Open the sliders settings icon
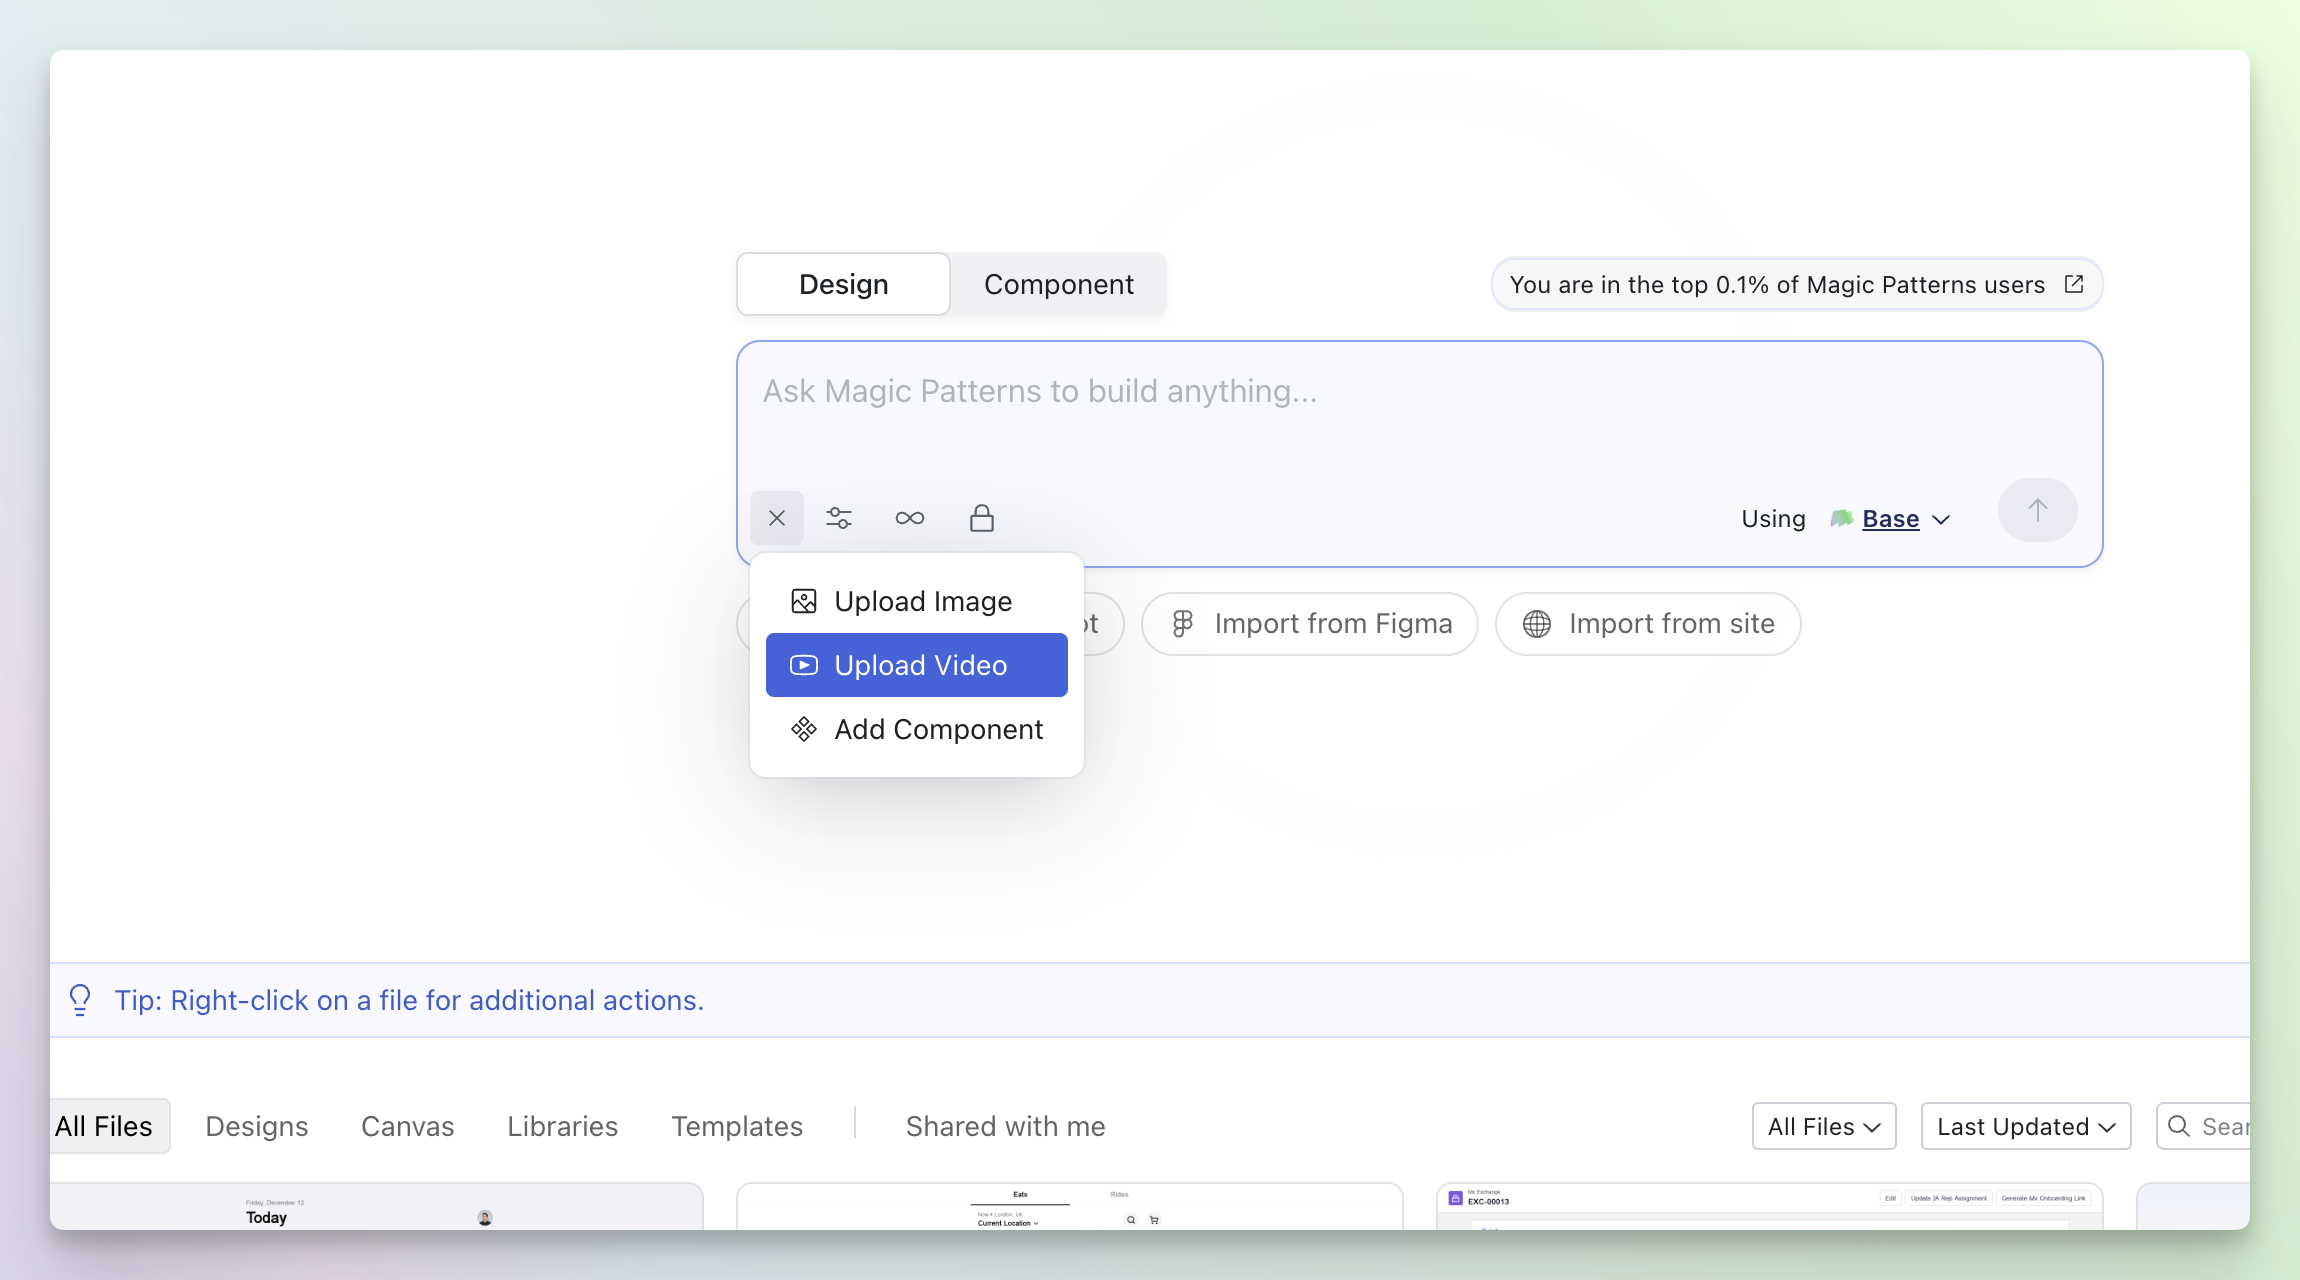This screenshot has width=2300, height=1280. click(839, 518)
